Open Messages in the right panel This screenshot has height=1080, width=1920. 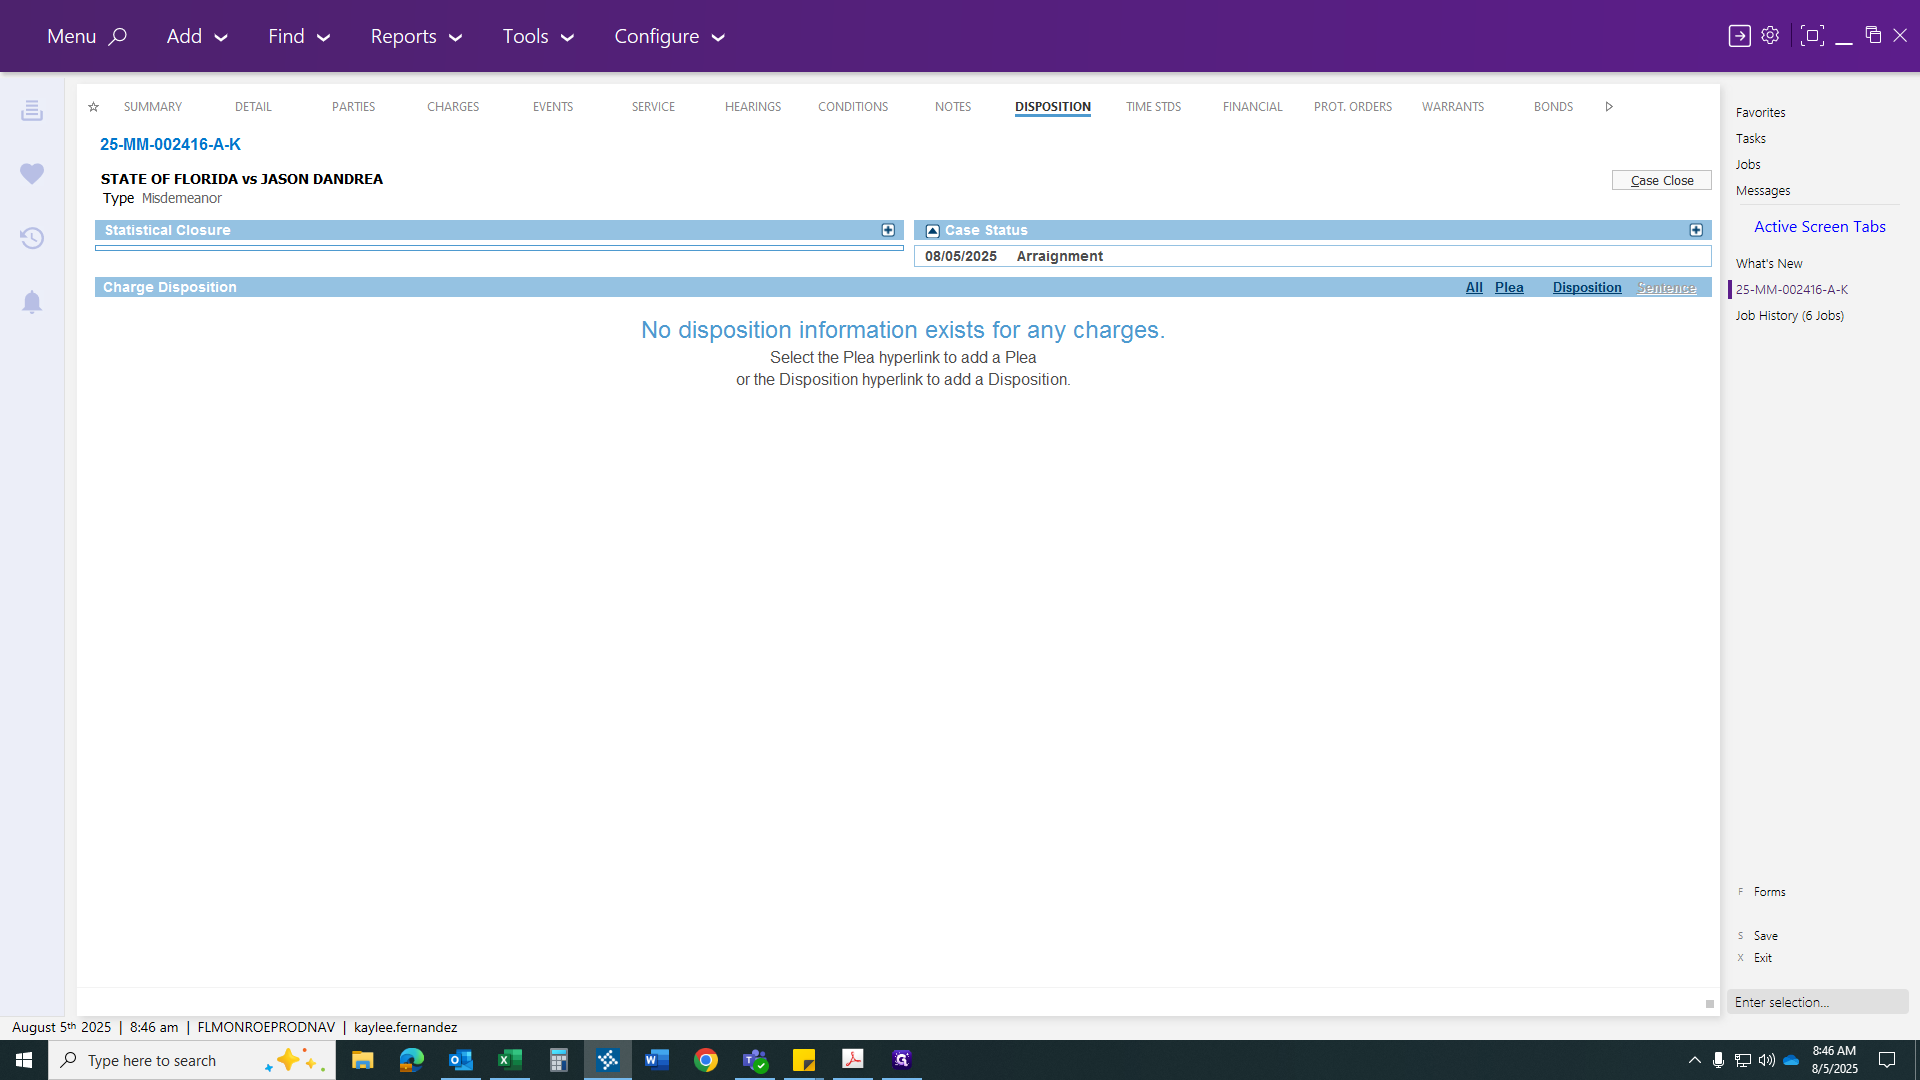coord(1763,191)
